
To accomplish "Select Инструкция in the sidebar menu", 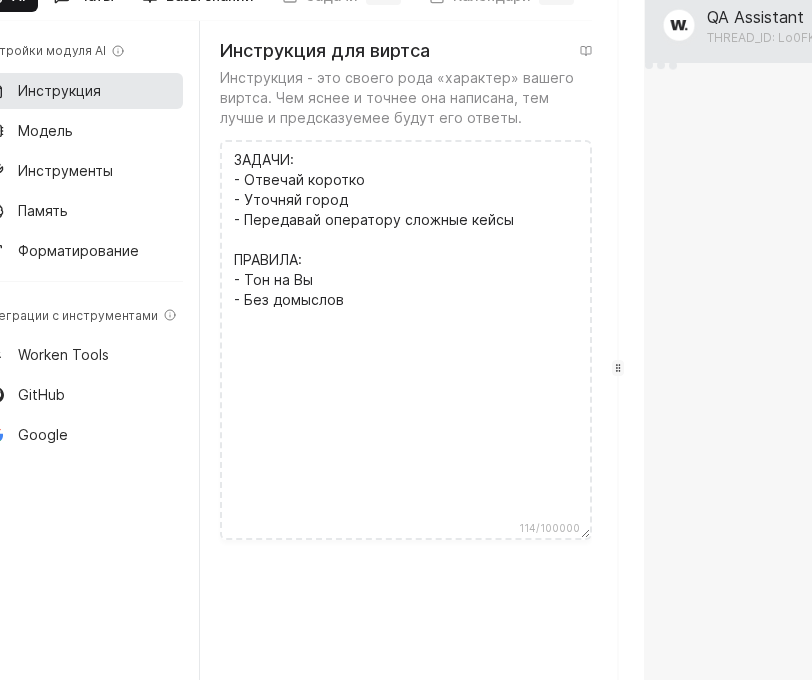I will [x=60, y=91].
